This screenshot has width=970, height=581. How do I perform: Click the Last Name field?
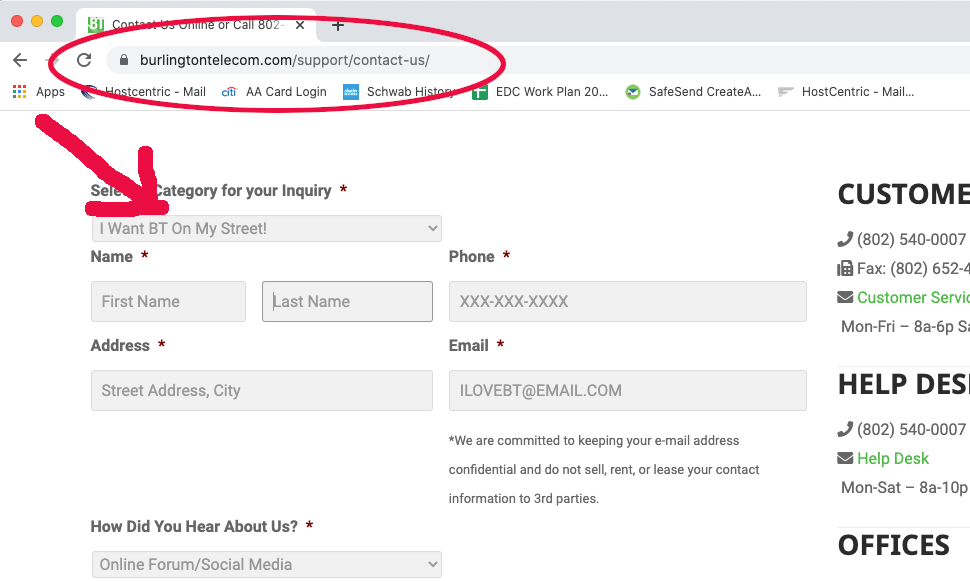(x=347, y=301)
